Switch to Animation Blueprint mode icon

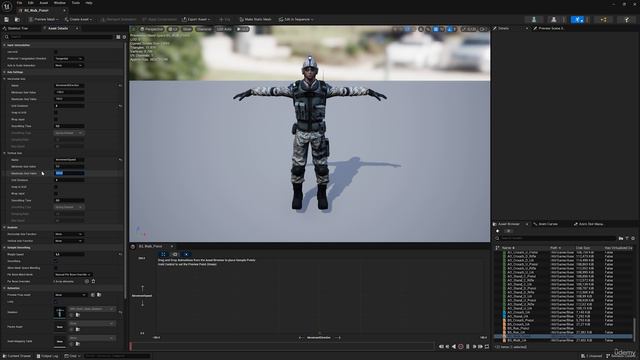(603, 19)
